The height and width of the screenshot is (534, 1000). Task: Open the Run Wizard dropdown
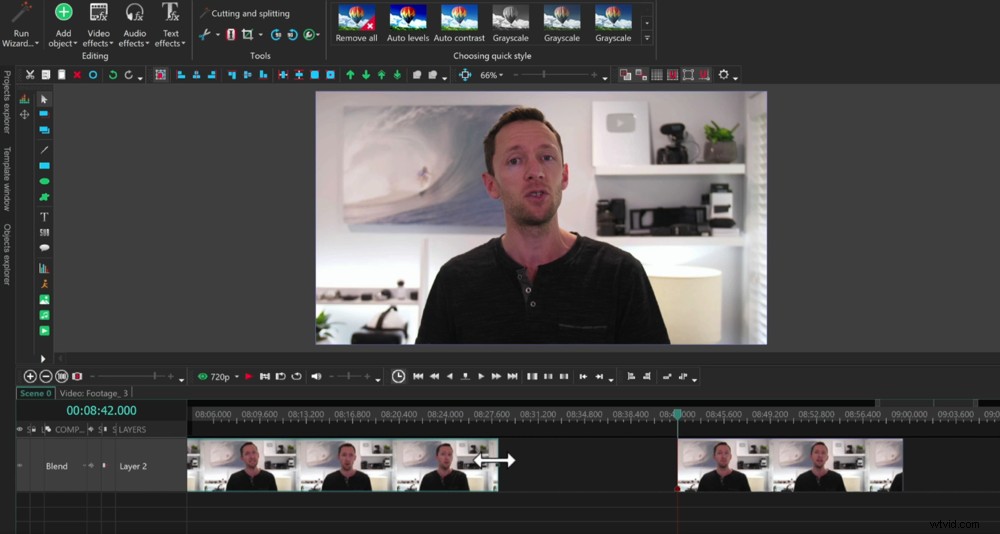coord(20,25)
